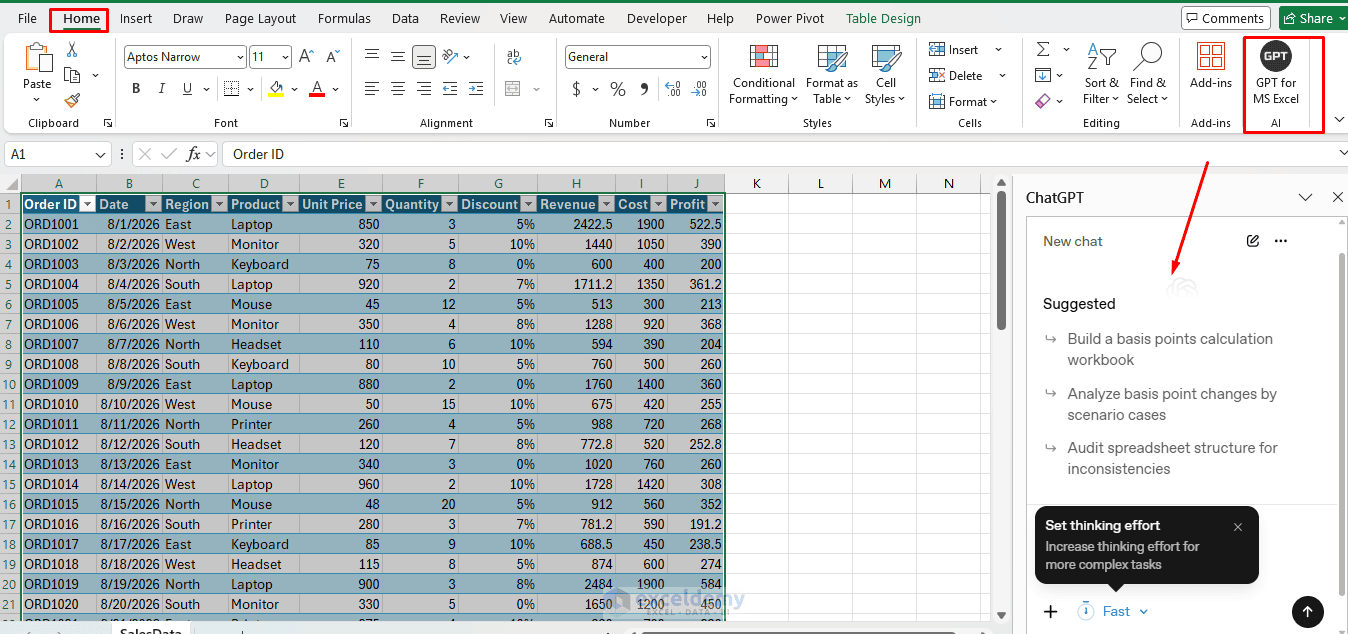This screenshot has width=1348, height=634.
Task: Click Center alignment icon
Action: pos(398,89)
